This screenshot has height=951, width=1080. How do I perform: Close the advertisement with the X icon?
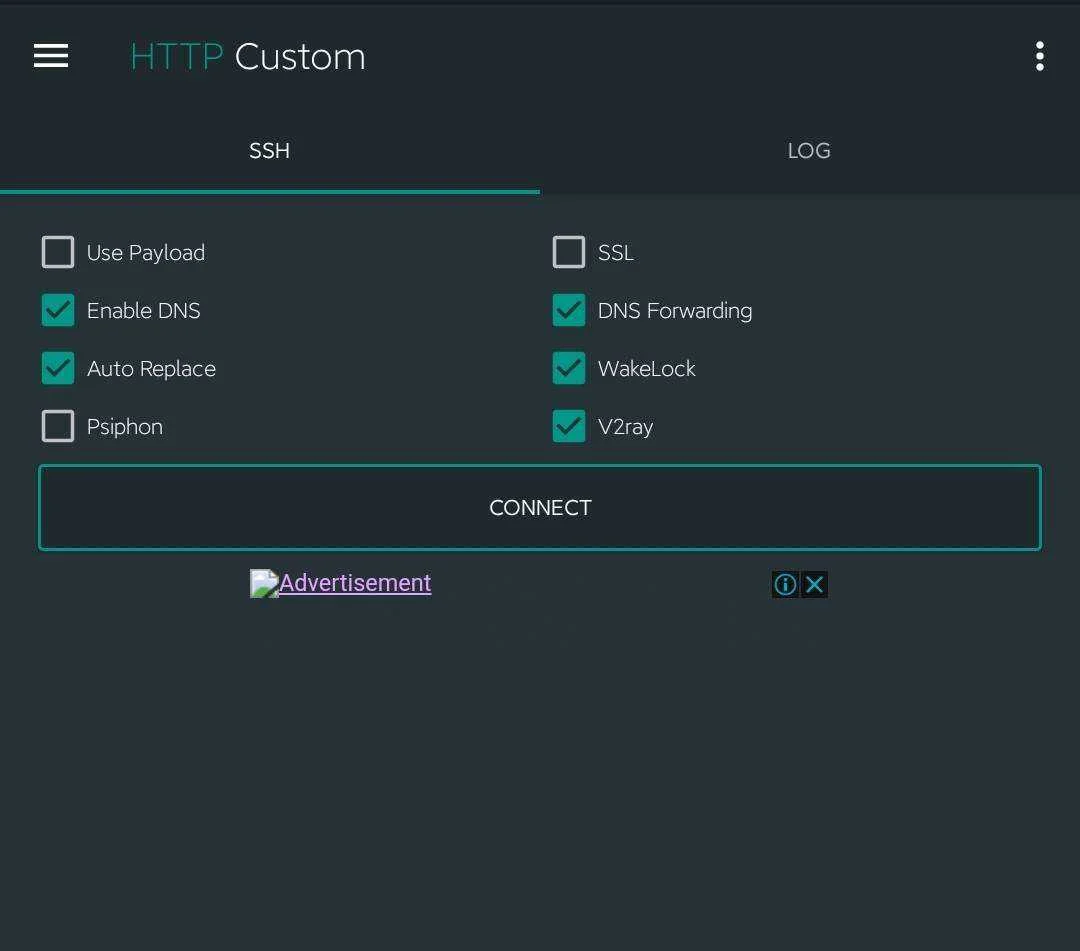[x=814, y=585]
